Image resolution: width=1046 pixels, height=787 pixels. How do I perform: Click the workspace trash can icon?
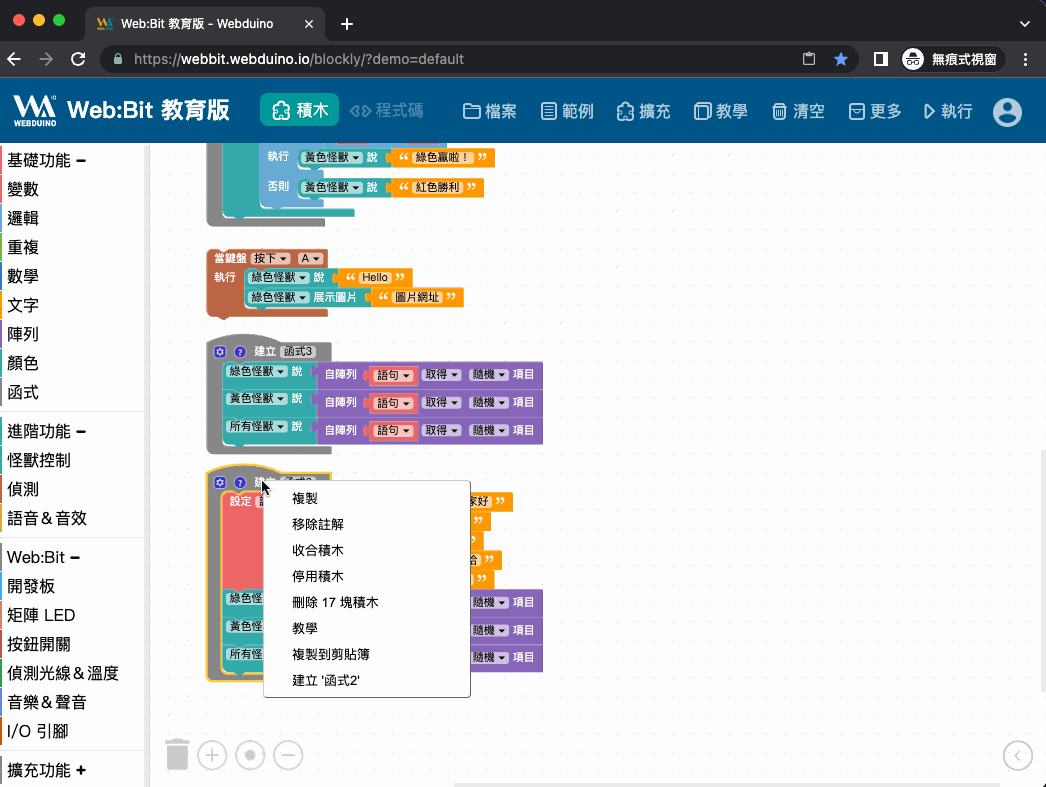(x=177, y=754)
